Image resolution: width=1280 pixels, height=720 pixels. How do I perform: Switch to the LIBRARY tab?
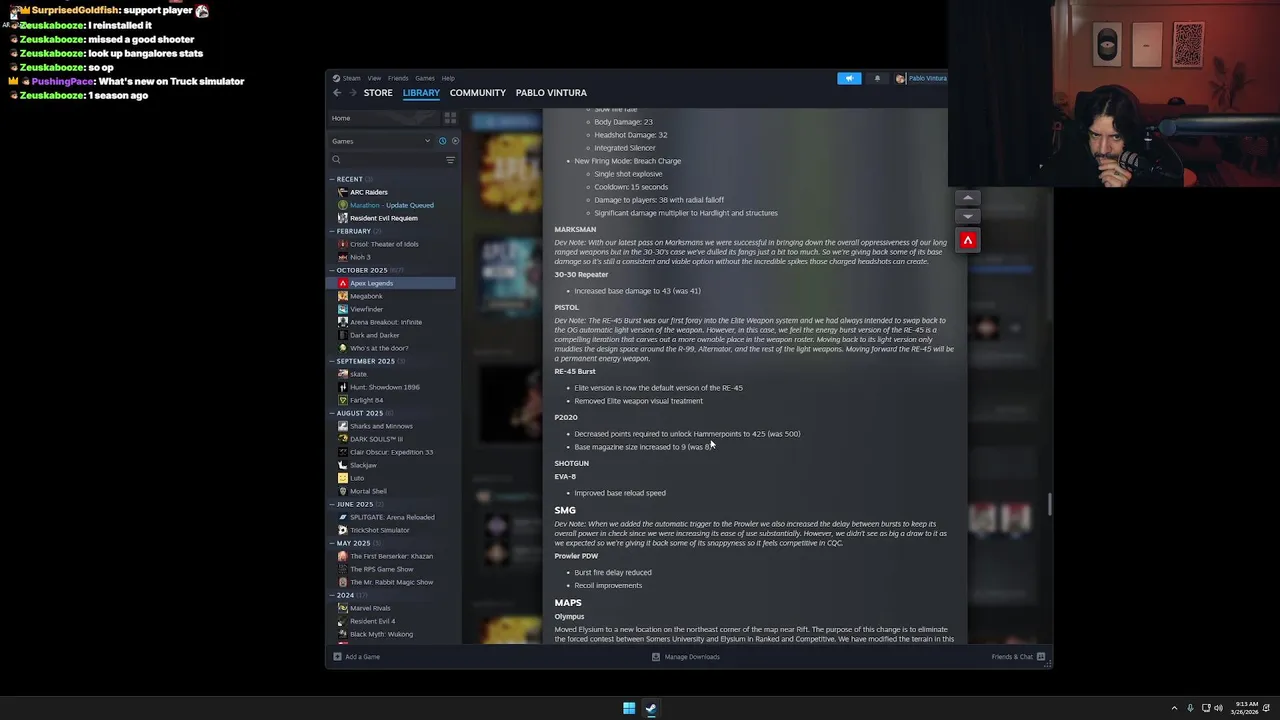pyautogui.click(x=421, y=93)
